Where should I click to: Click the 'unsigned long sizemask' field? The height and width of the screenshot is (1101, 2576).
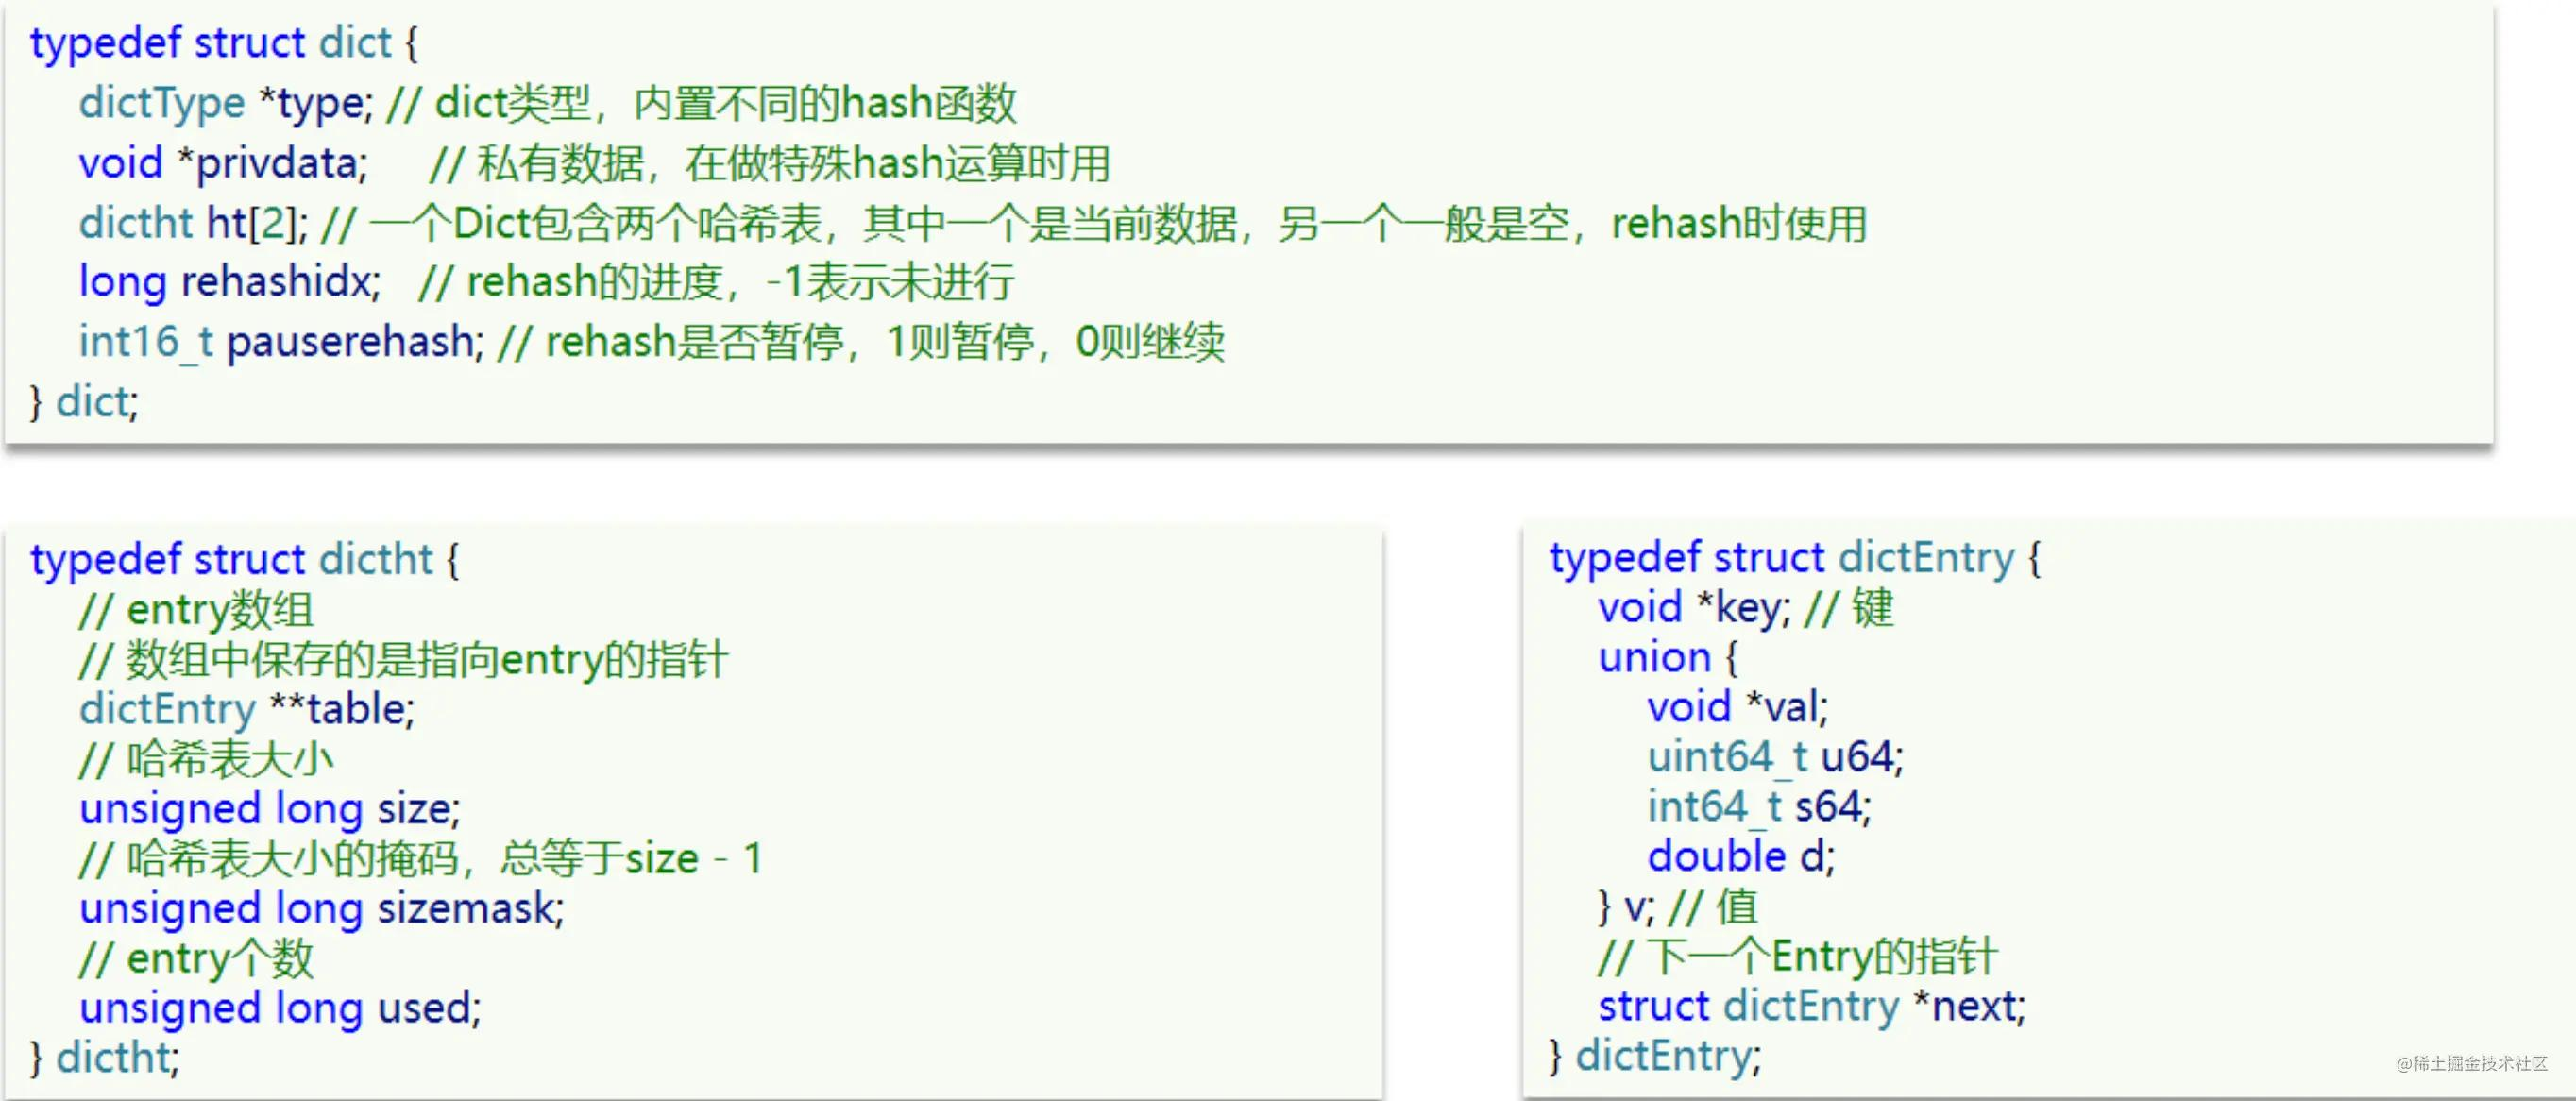point(321,908)
